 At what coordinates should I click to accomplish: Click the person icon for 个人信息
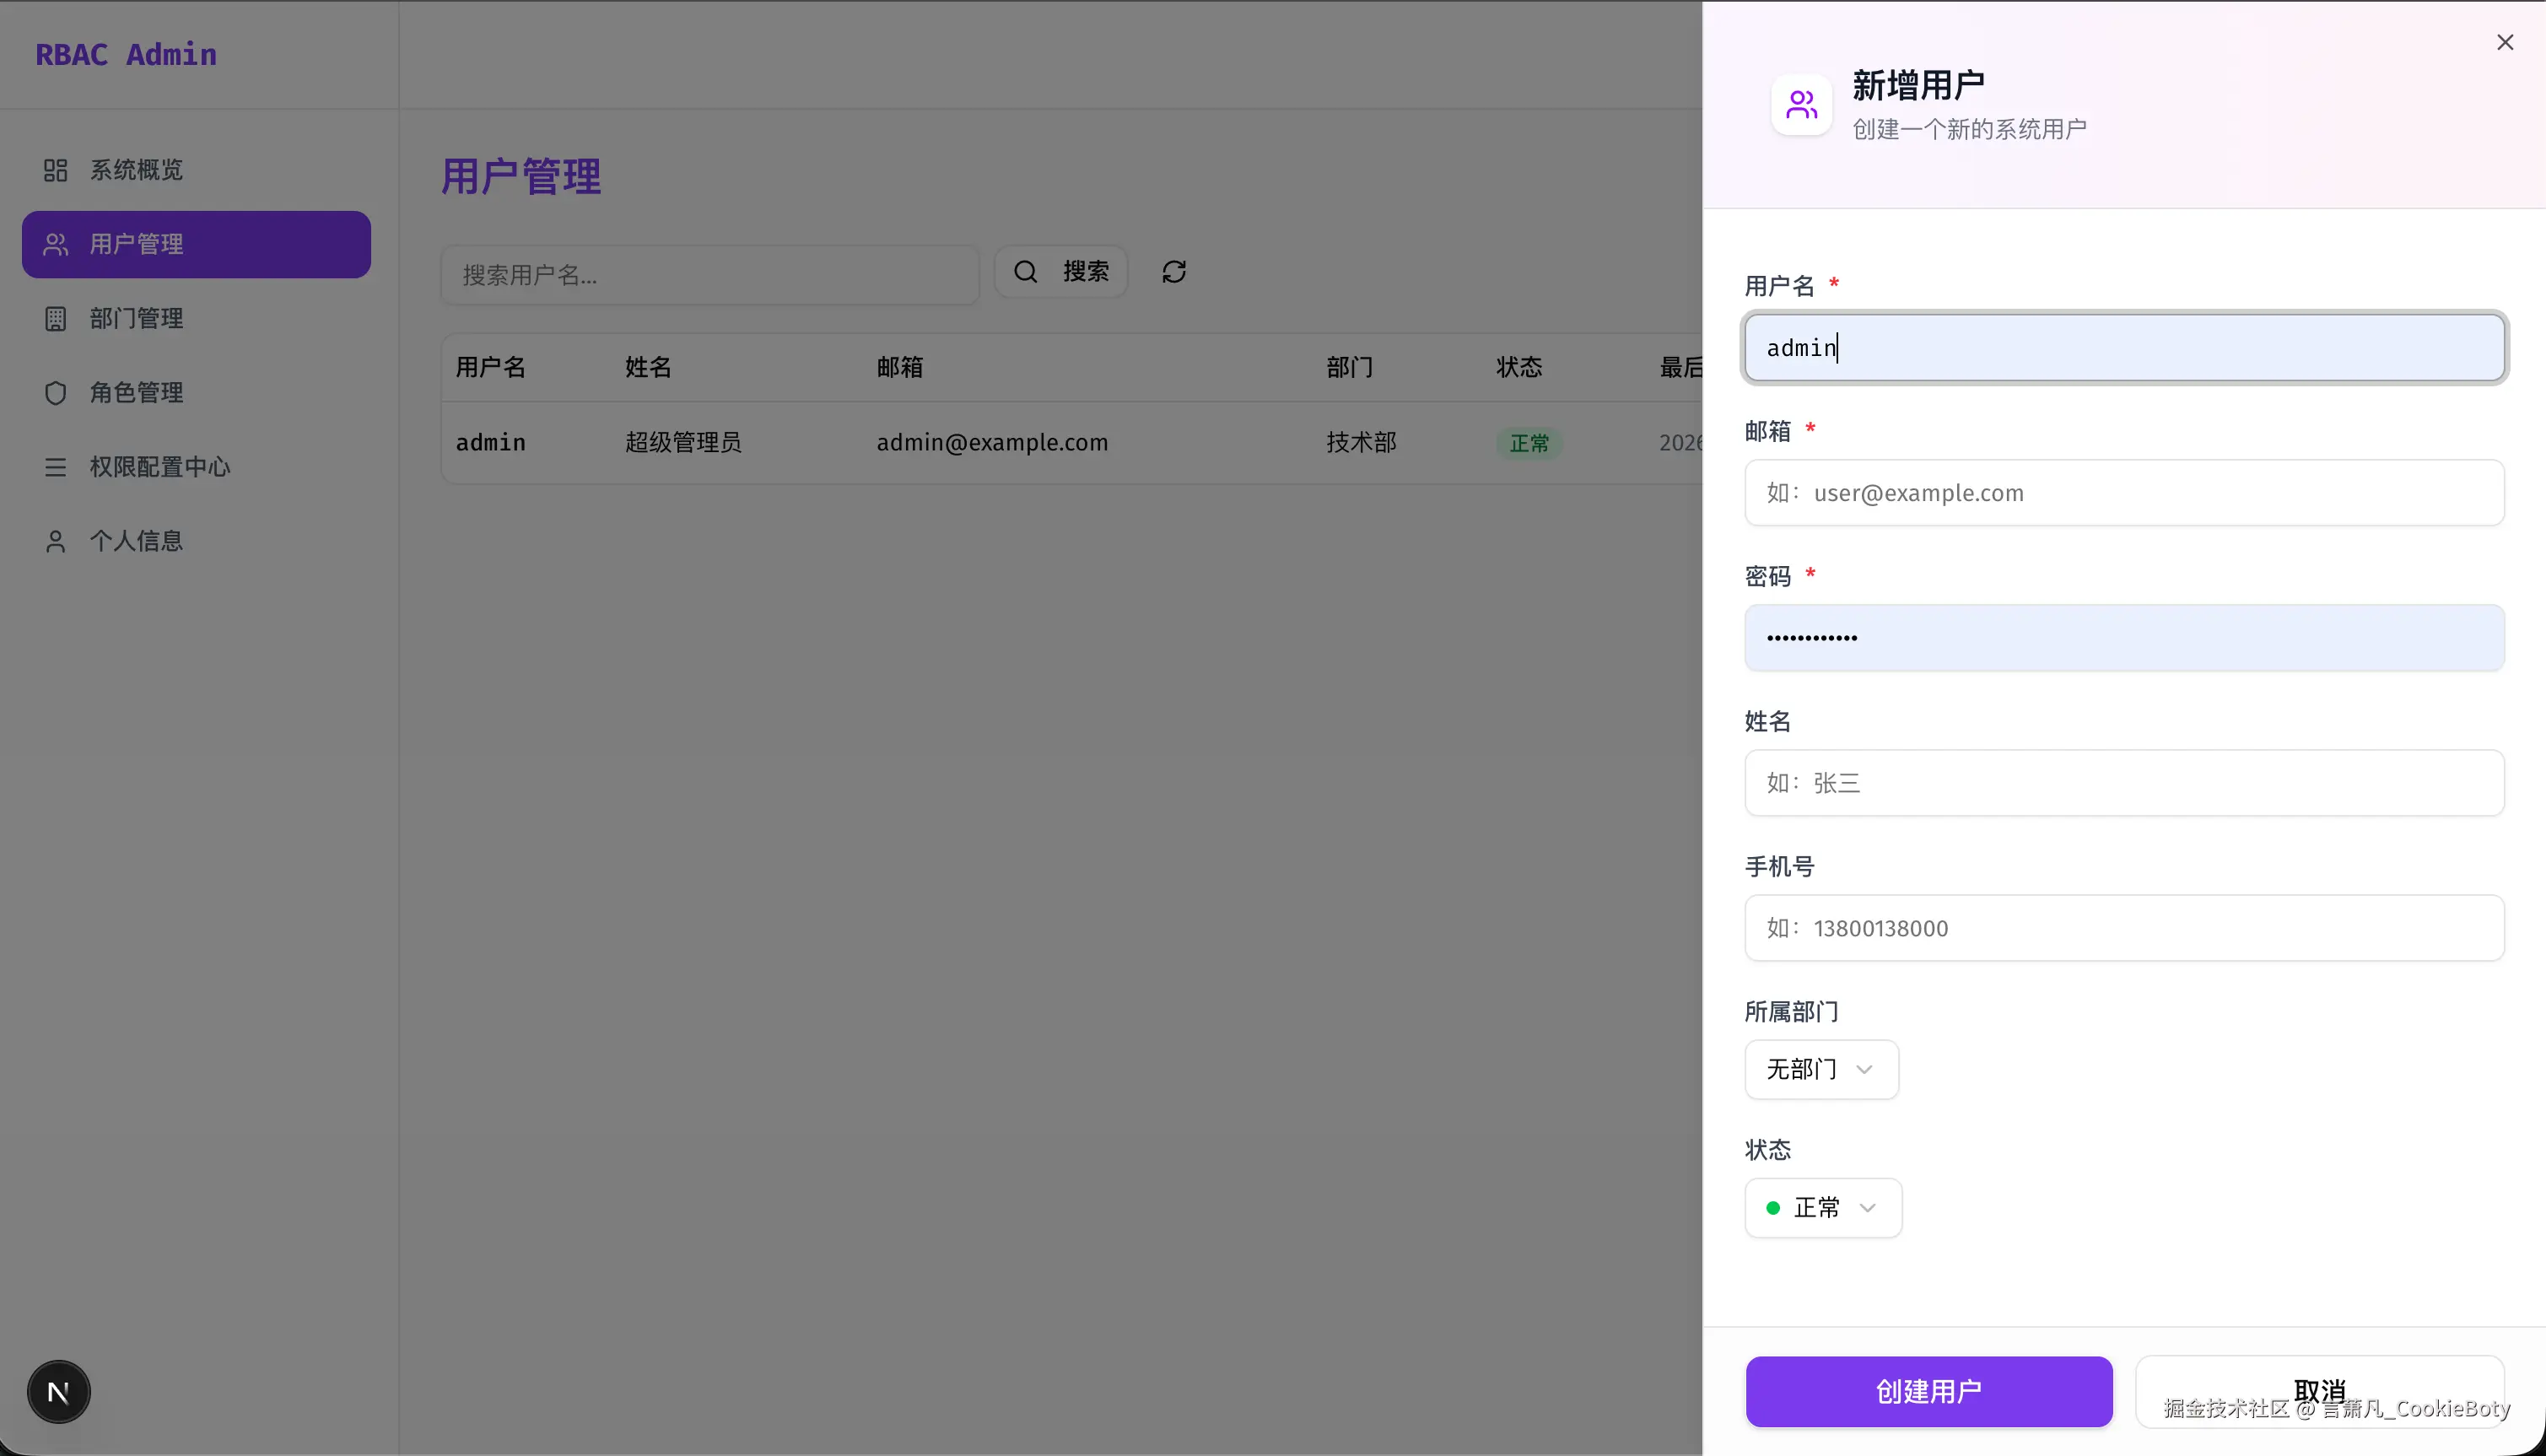pyautogui.click(x=55, y=541)
